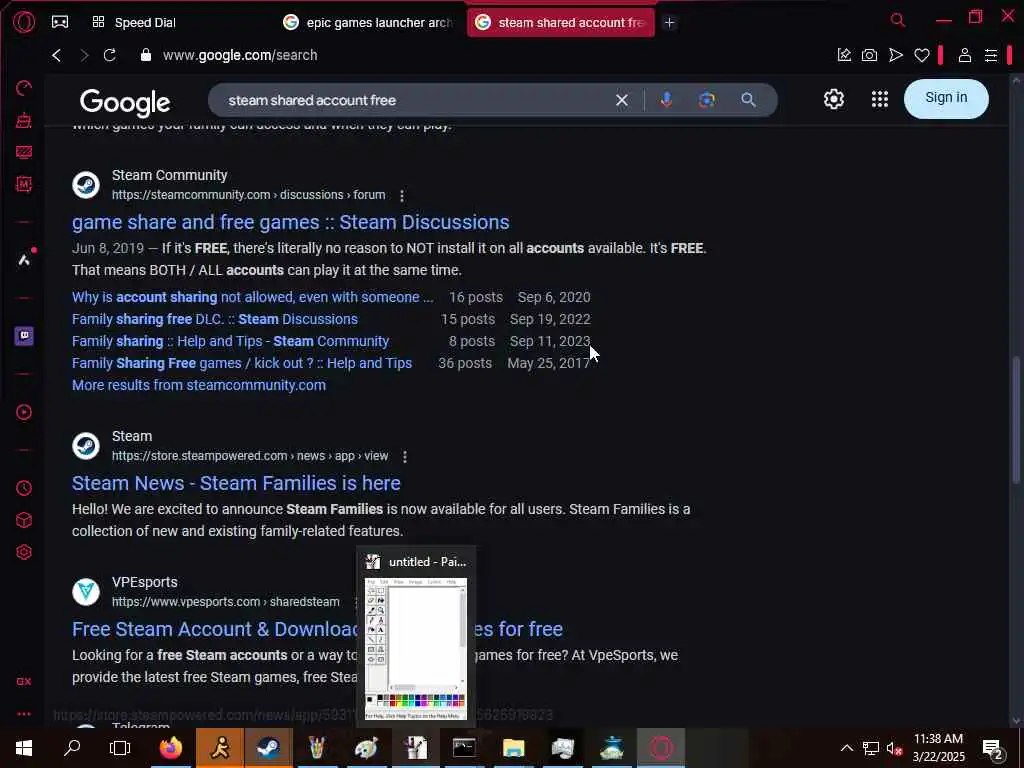Image resolution: width=1024 pixels, height=768 pixels.
Task: Search by image with Google Lens icon
Action: coord(706,100)
